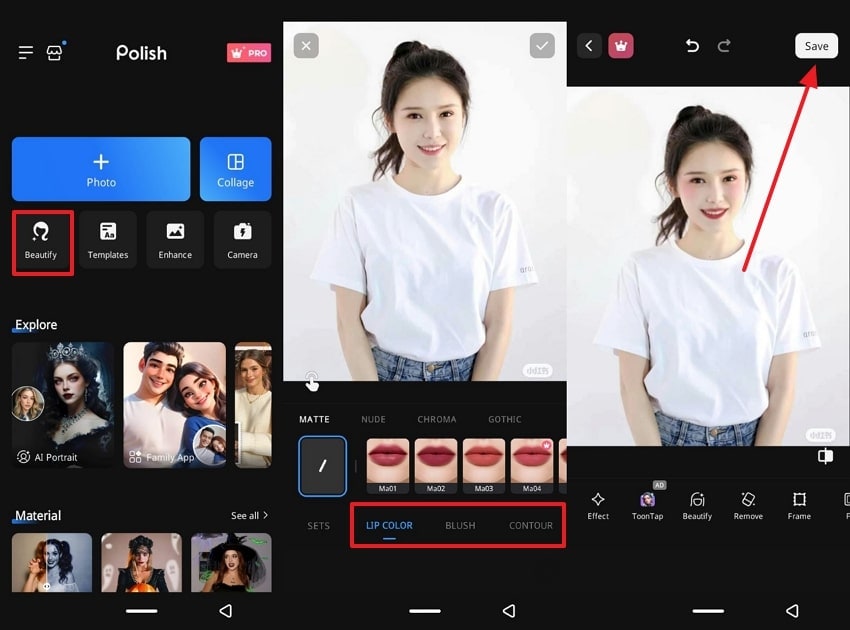This screenshot has width=850, height=630.
Task: Open the BLUSH tab
Action: [462, 525]
